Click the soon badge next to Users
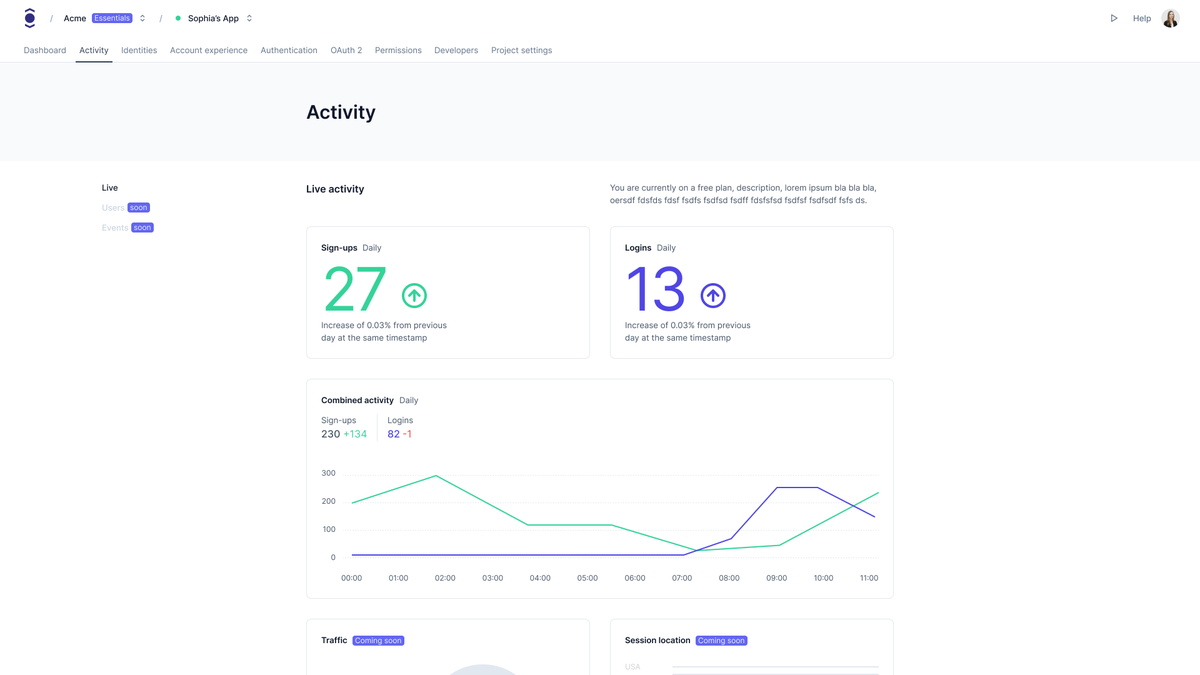Screen dimensions: 1200x675 click(139, 208)
